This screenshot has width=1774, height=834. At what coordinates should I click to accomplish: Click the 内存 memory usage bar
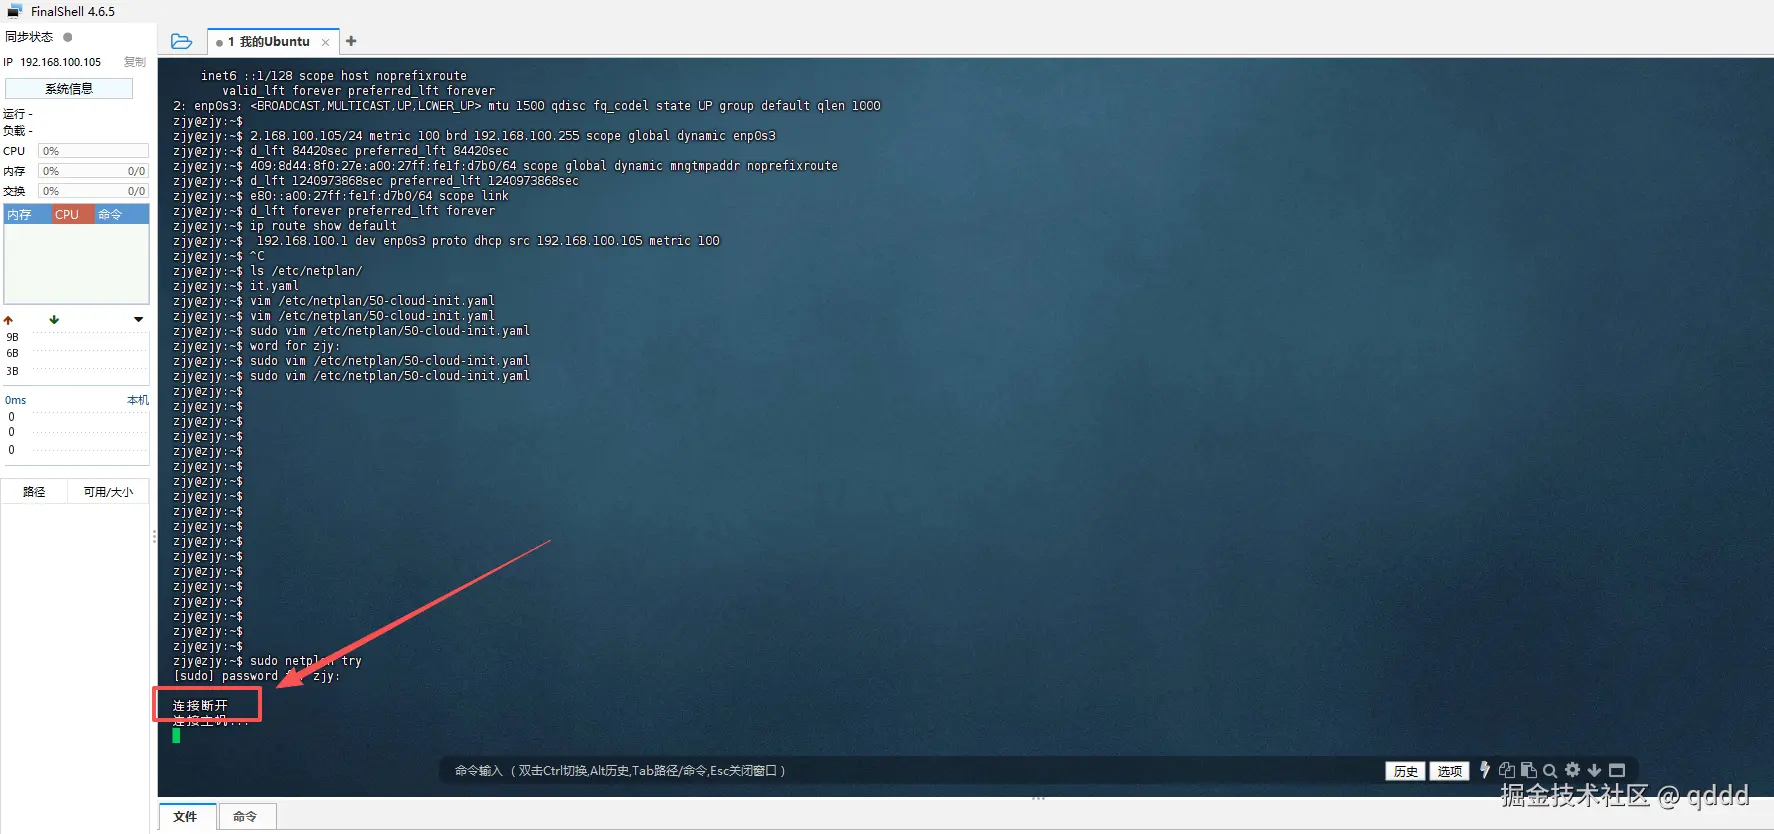pyautogui.click(x=93, y=171)
